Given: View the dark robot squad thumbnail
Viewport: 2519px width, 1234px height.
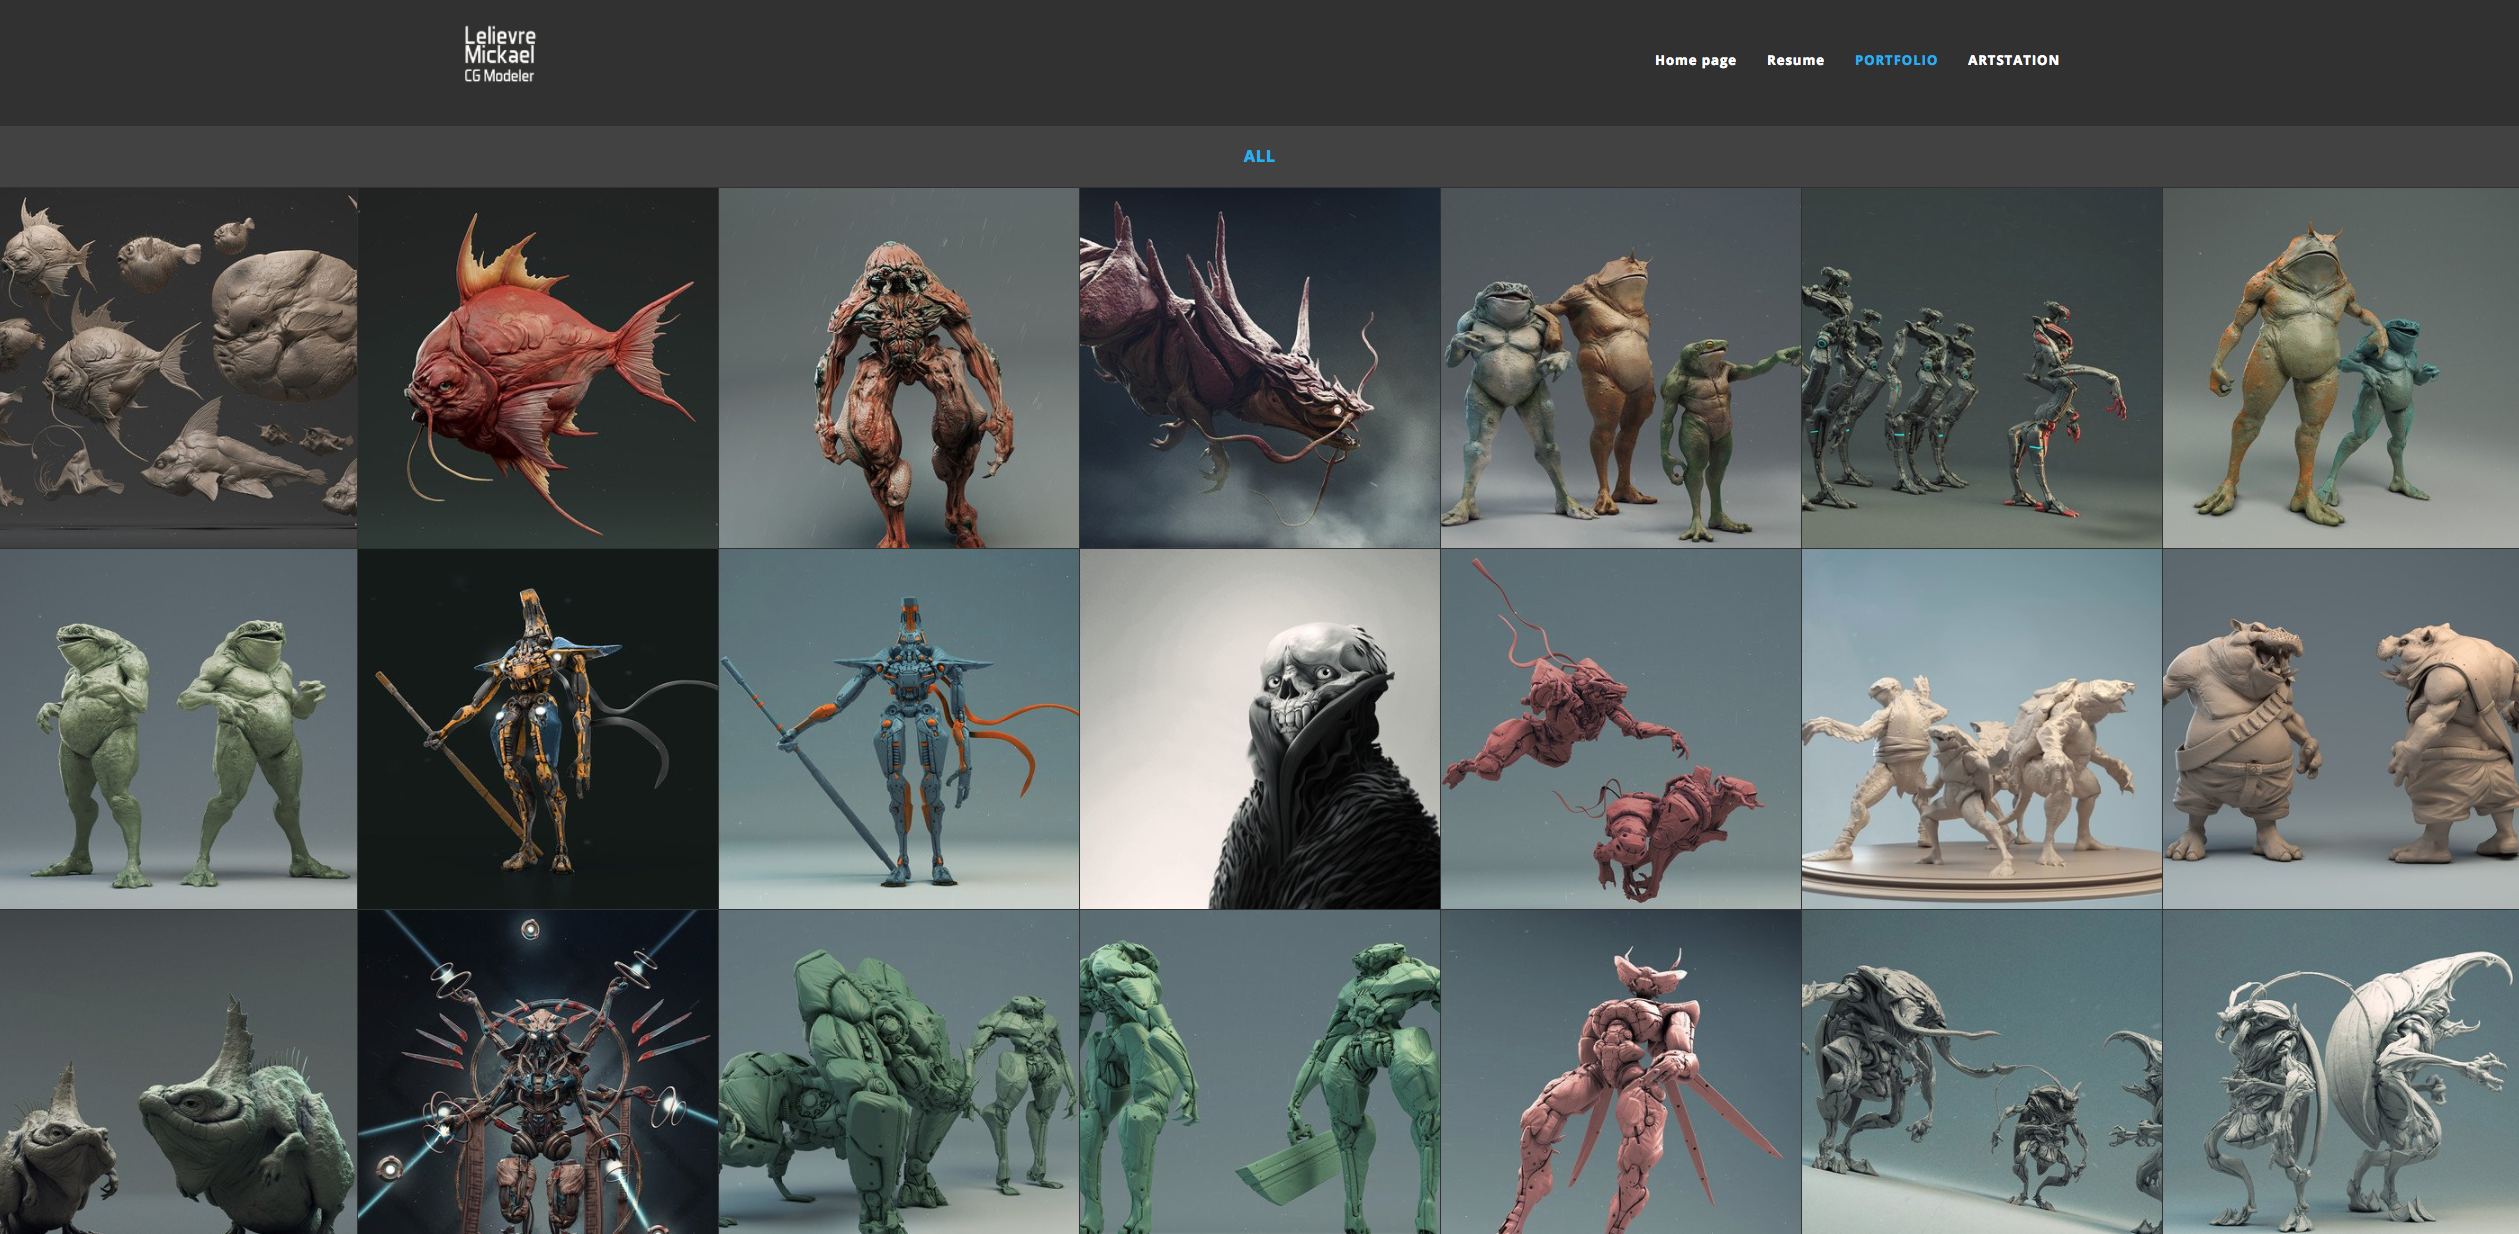Looking at the screenshot, I should (x=1981, y=368).
